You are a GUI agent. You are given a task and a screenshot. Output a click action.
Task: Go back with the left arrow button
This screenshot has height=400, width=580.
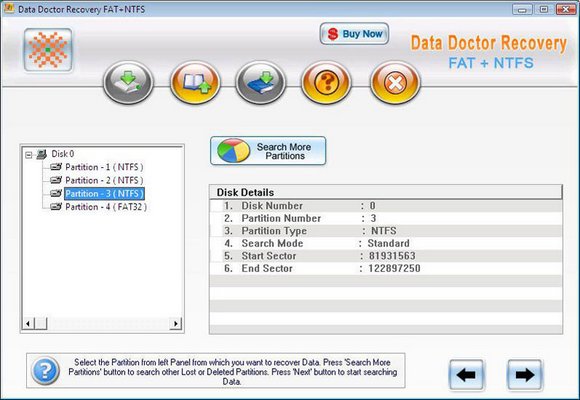(466, 375)
